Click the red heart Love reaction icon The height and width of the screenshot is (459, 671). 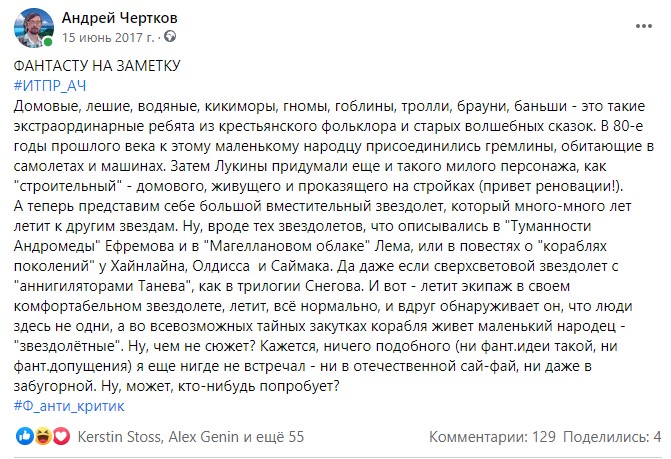[63, 437]
